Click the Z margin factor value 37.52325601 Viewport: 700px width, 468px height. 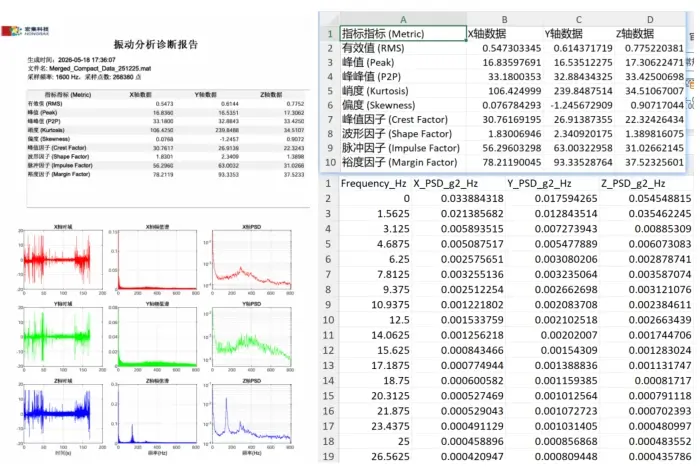[654, 162]
